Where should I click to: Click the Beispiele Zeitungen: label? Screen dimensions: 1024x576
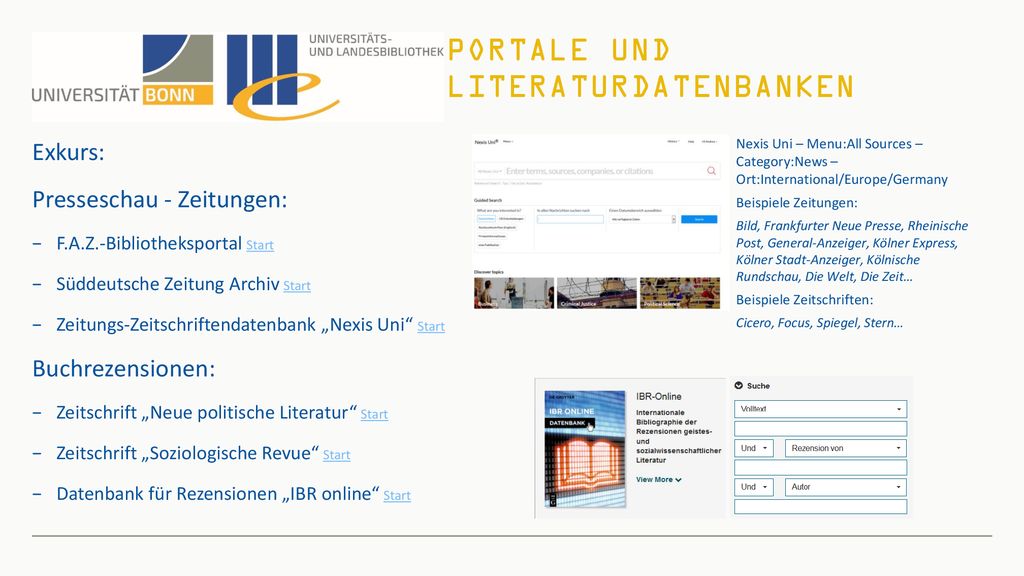pos(797,203)
